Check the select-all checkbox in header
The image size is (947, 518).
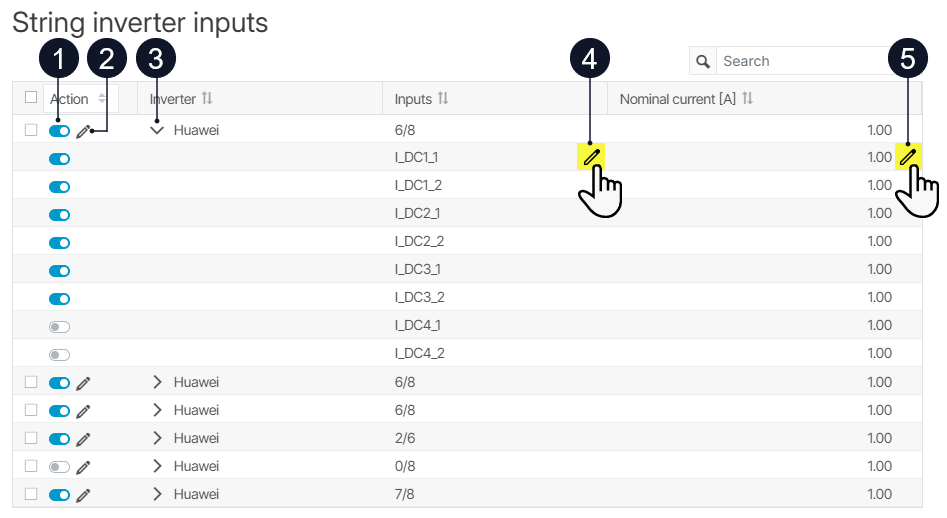pyautogui.click(x=31, y=97)
